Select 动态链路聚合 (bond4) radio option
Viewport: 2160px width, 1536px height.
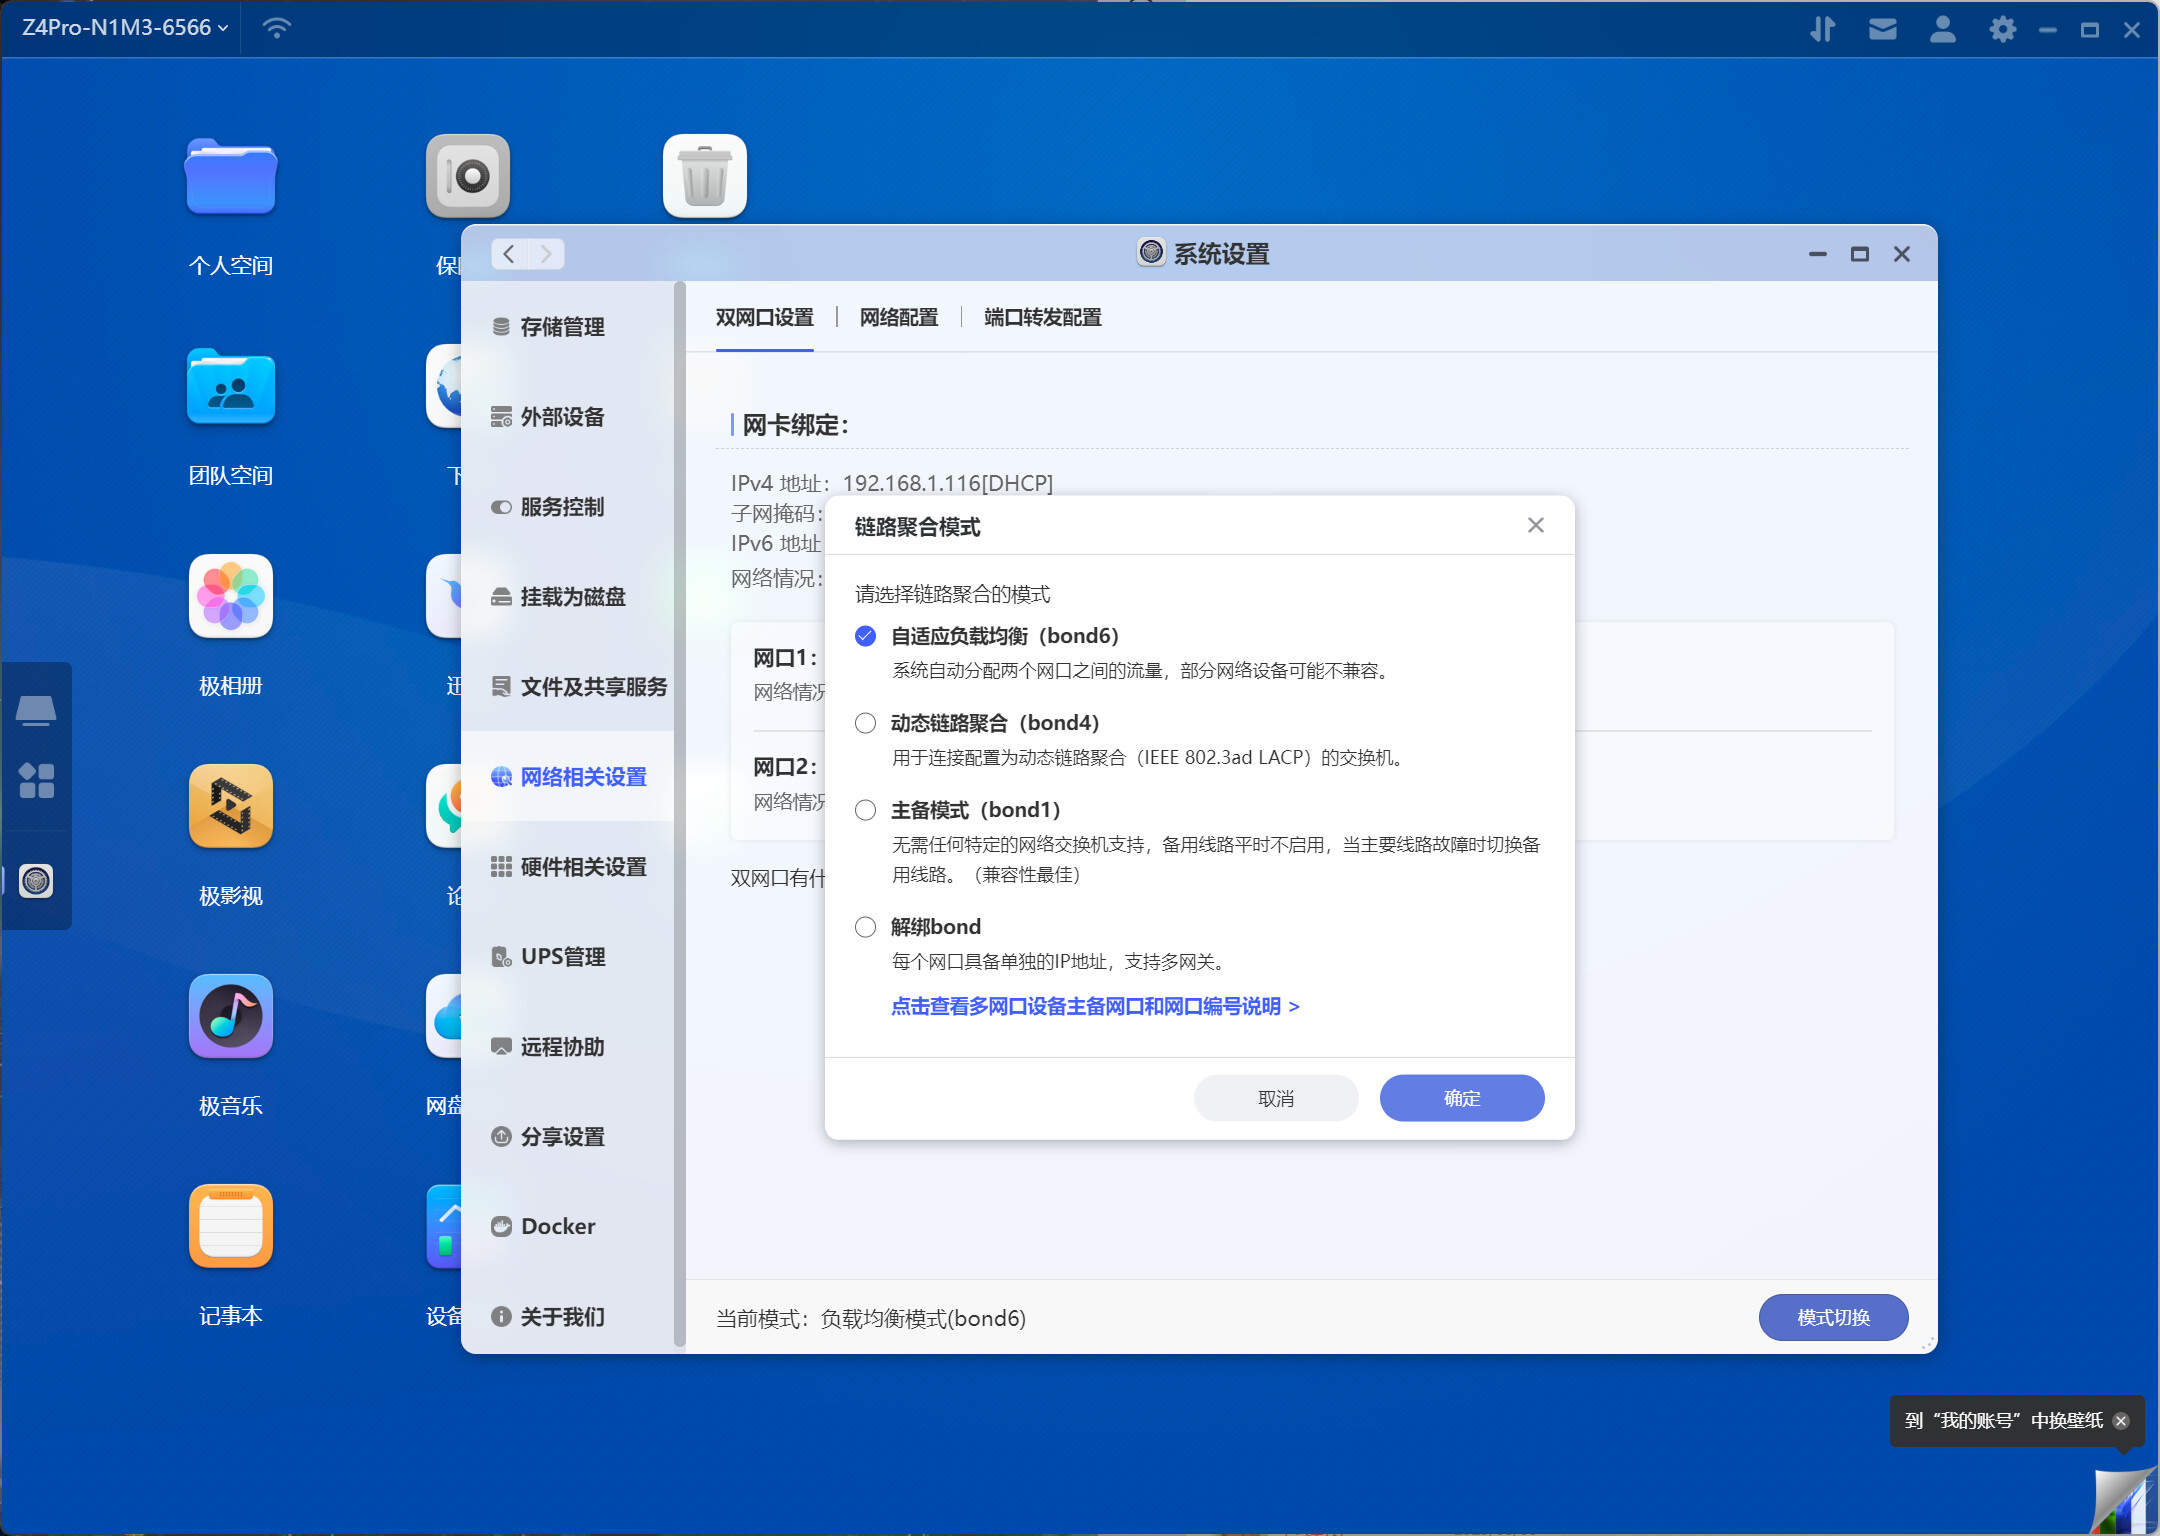click(x=866, y=723)
